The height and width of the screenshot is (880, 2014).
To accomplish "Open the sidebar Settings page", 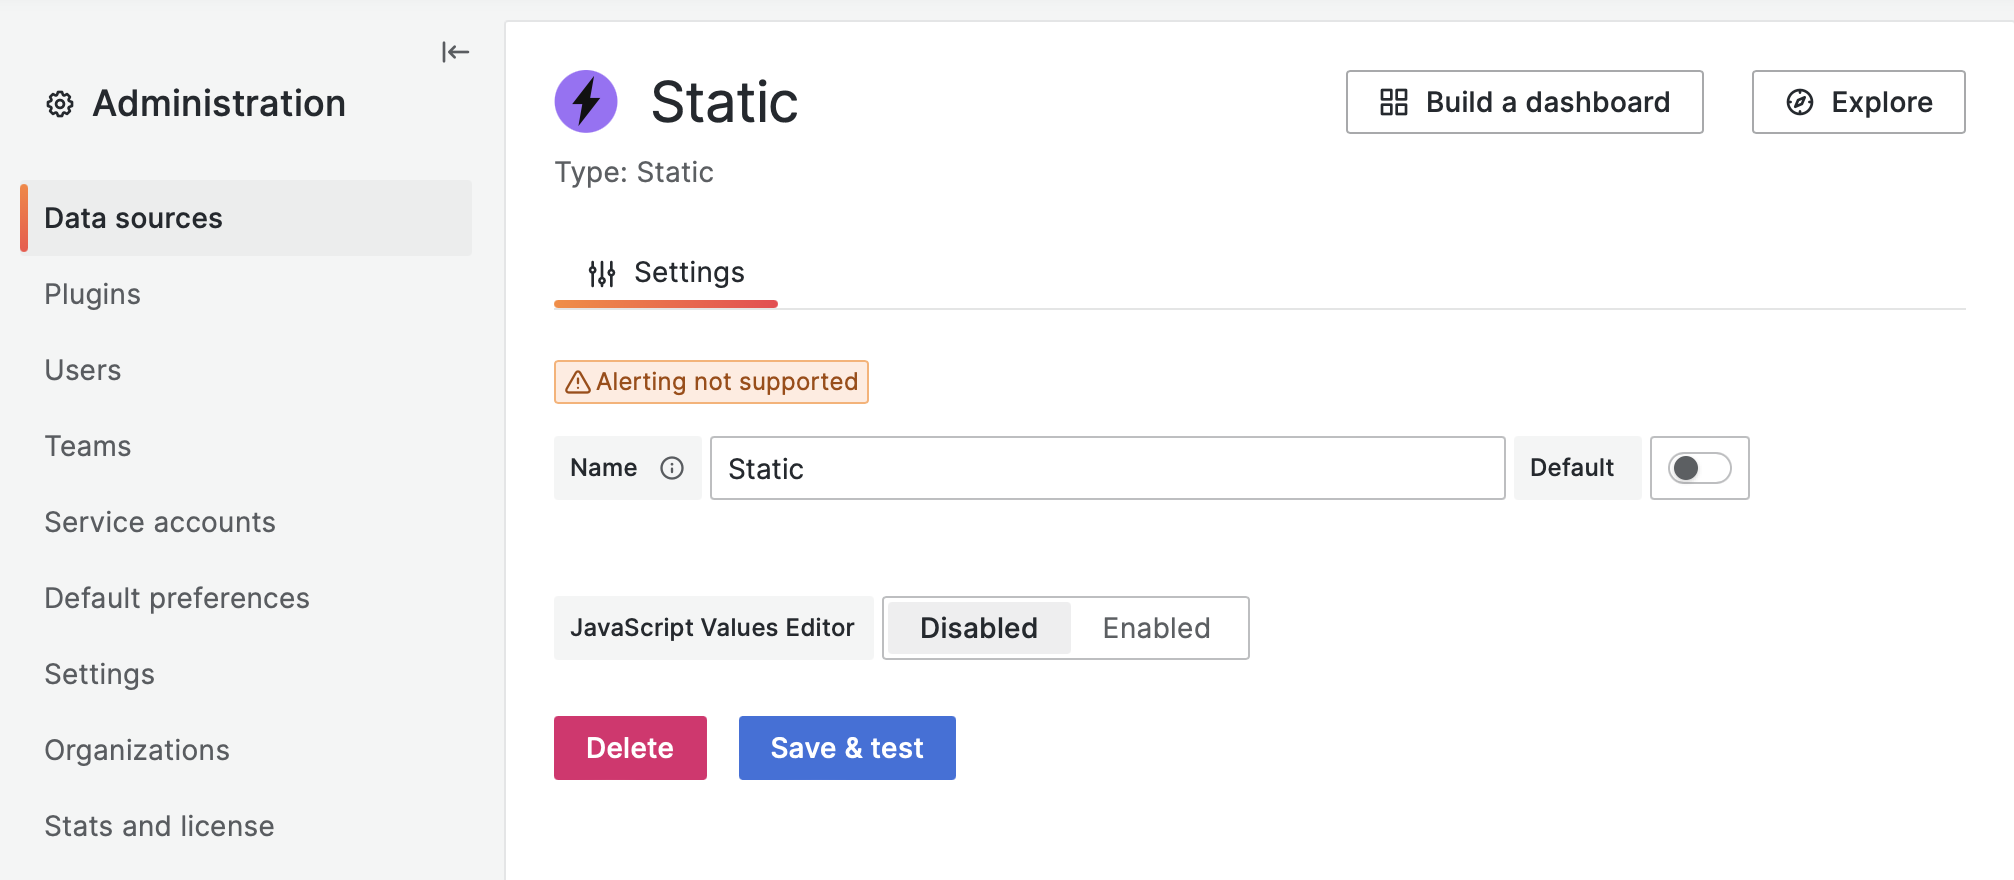I will pos(100,674).
